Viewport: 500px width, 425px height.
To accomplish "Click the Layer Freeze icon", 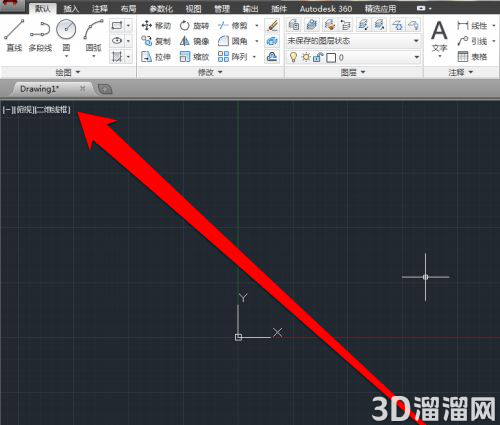I will point(397,25).
